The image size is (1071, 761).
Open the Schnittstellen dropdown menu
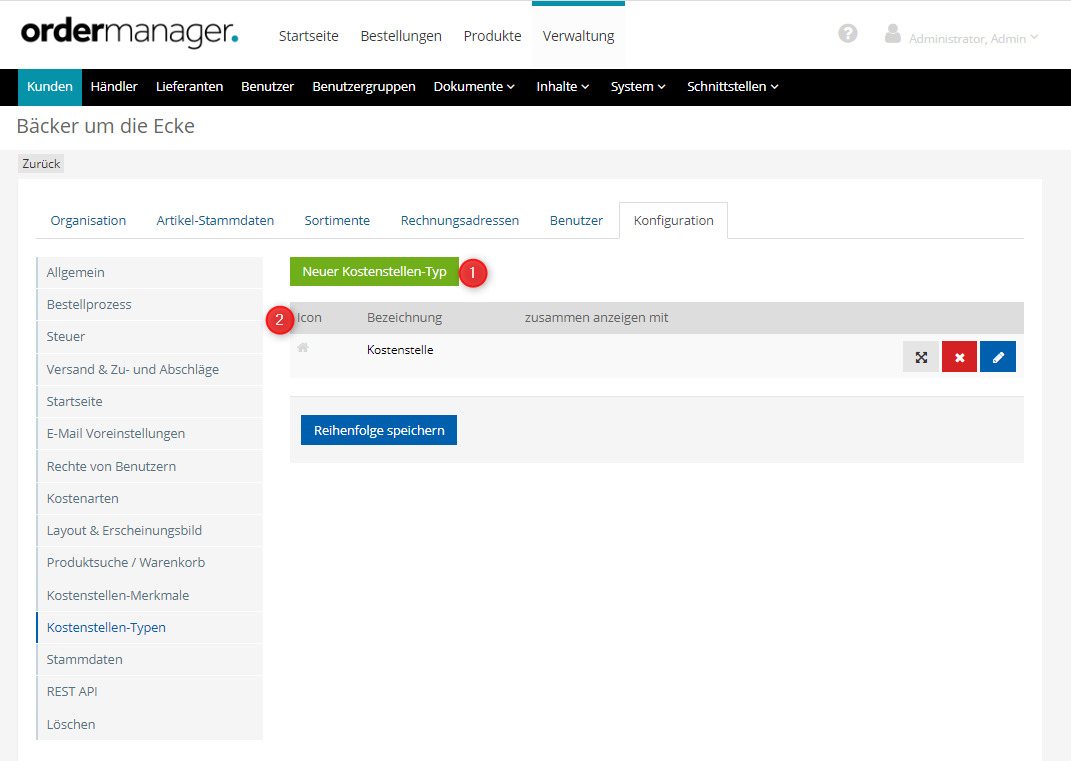click(x=732, y=87)
